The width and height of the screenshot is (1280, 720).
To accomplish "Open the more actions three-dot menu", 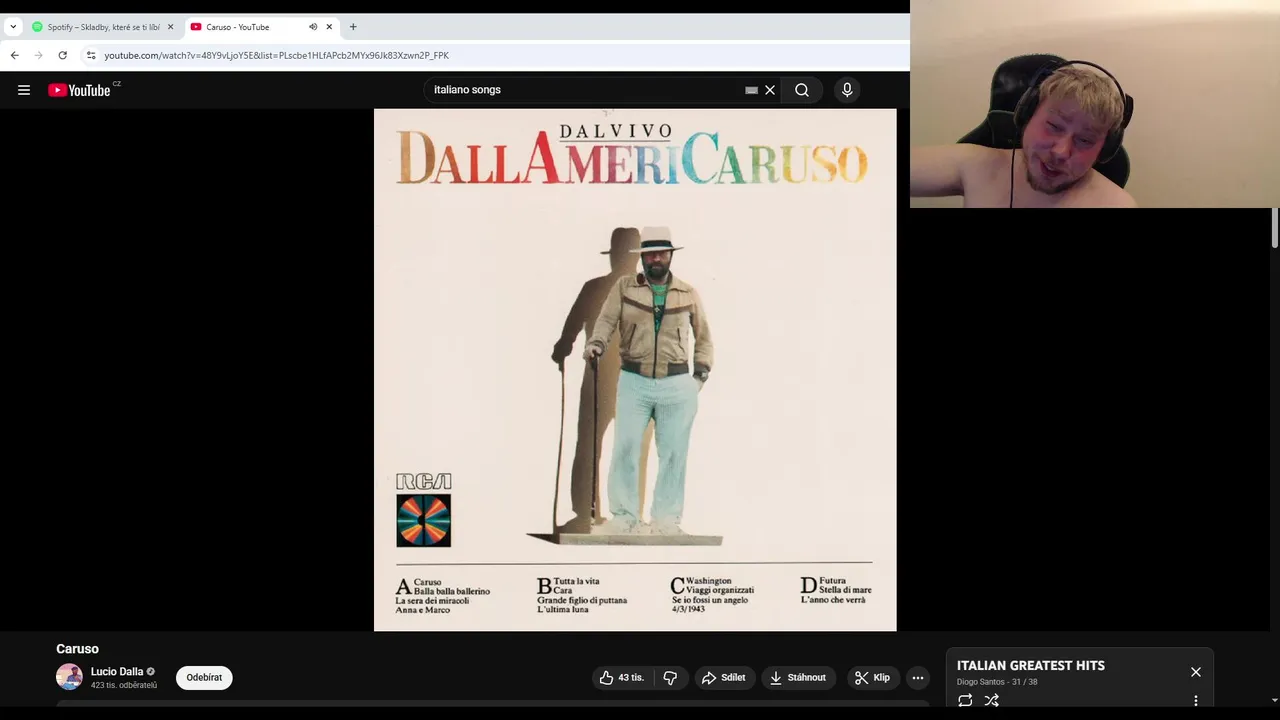I will pos(918,678).
